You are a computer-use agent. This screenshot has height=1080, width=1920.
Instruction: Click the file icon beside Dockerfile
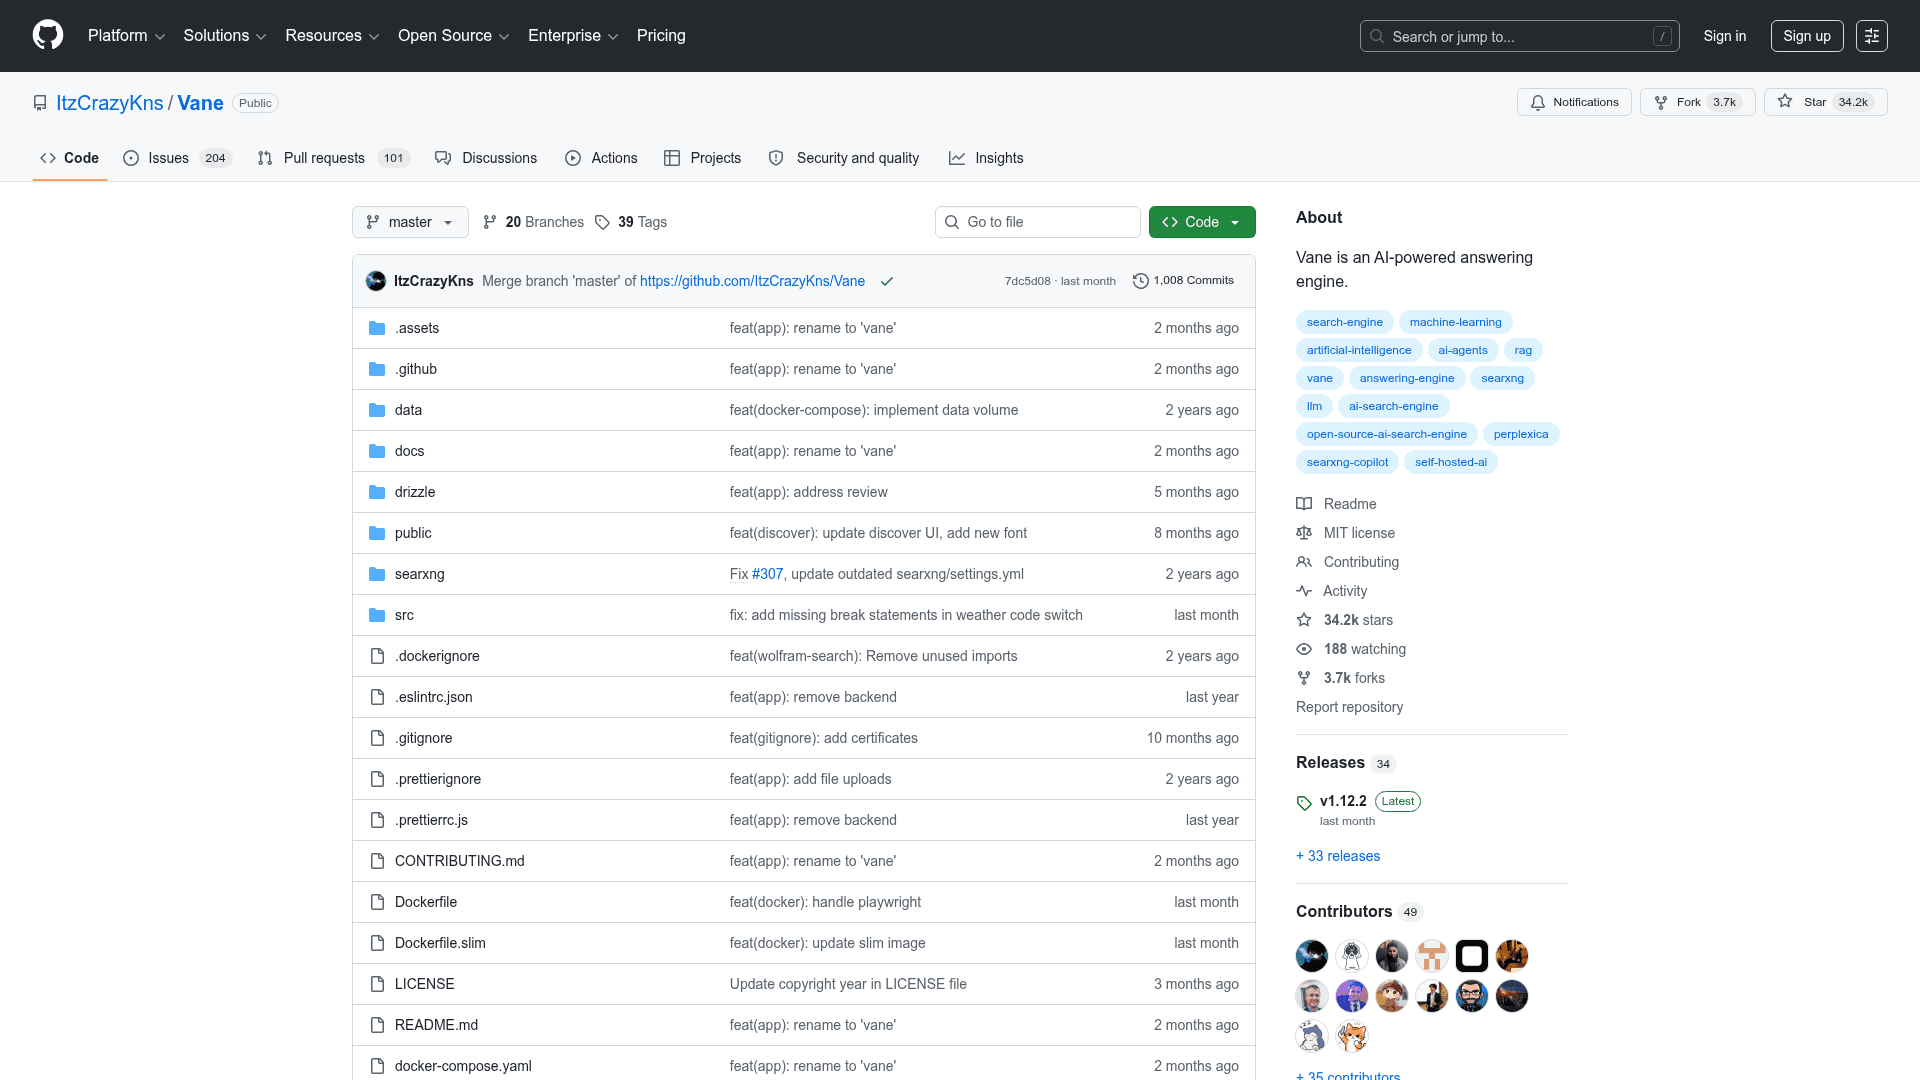click(377, 902)
